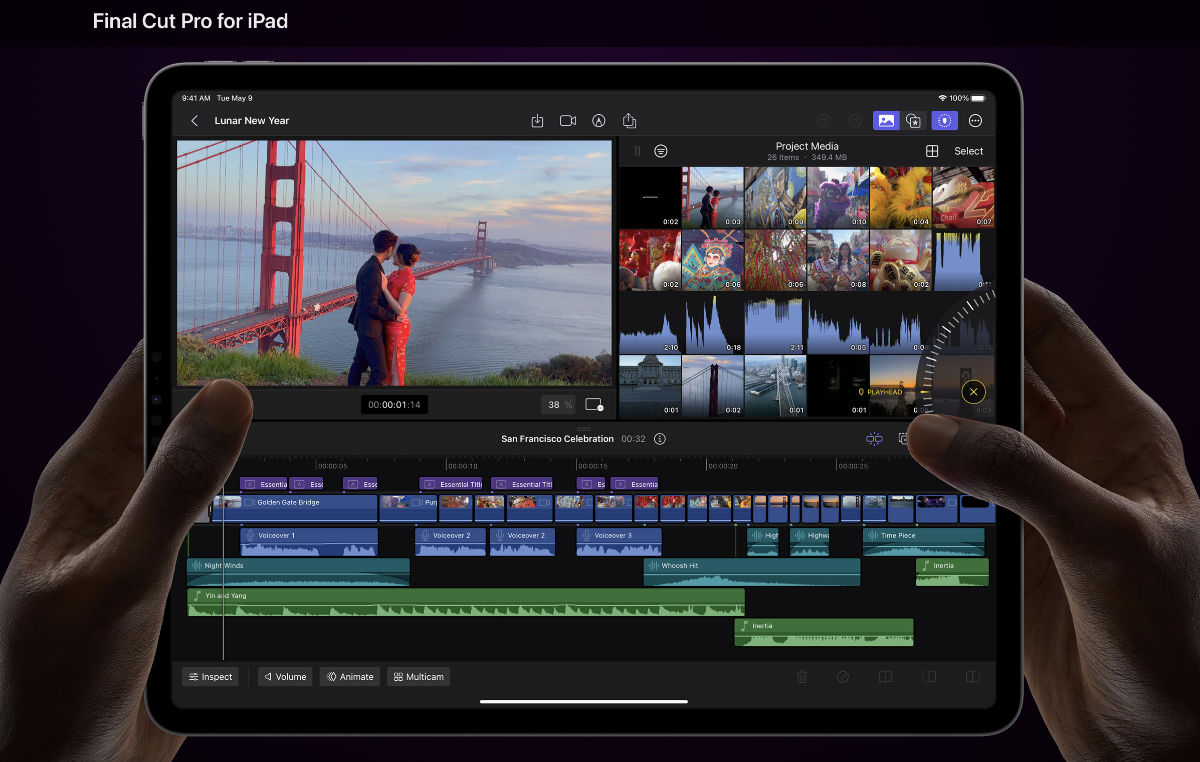Click the Select button in Project Media
Image resolution: width=1200 pixels, height=762 pixels.
click(968, 151)
